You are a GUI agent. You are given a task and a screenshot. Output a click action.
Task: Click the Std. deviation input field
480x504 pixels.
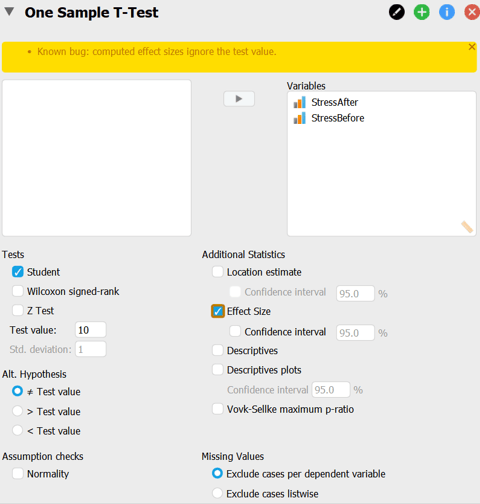[91, 349]
